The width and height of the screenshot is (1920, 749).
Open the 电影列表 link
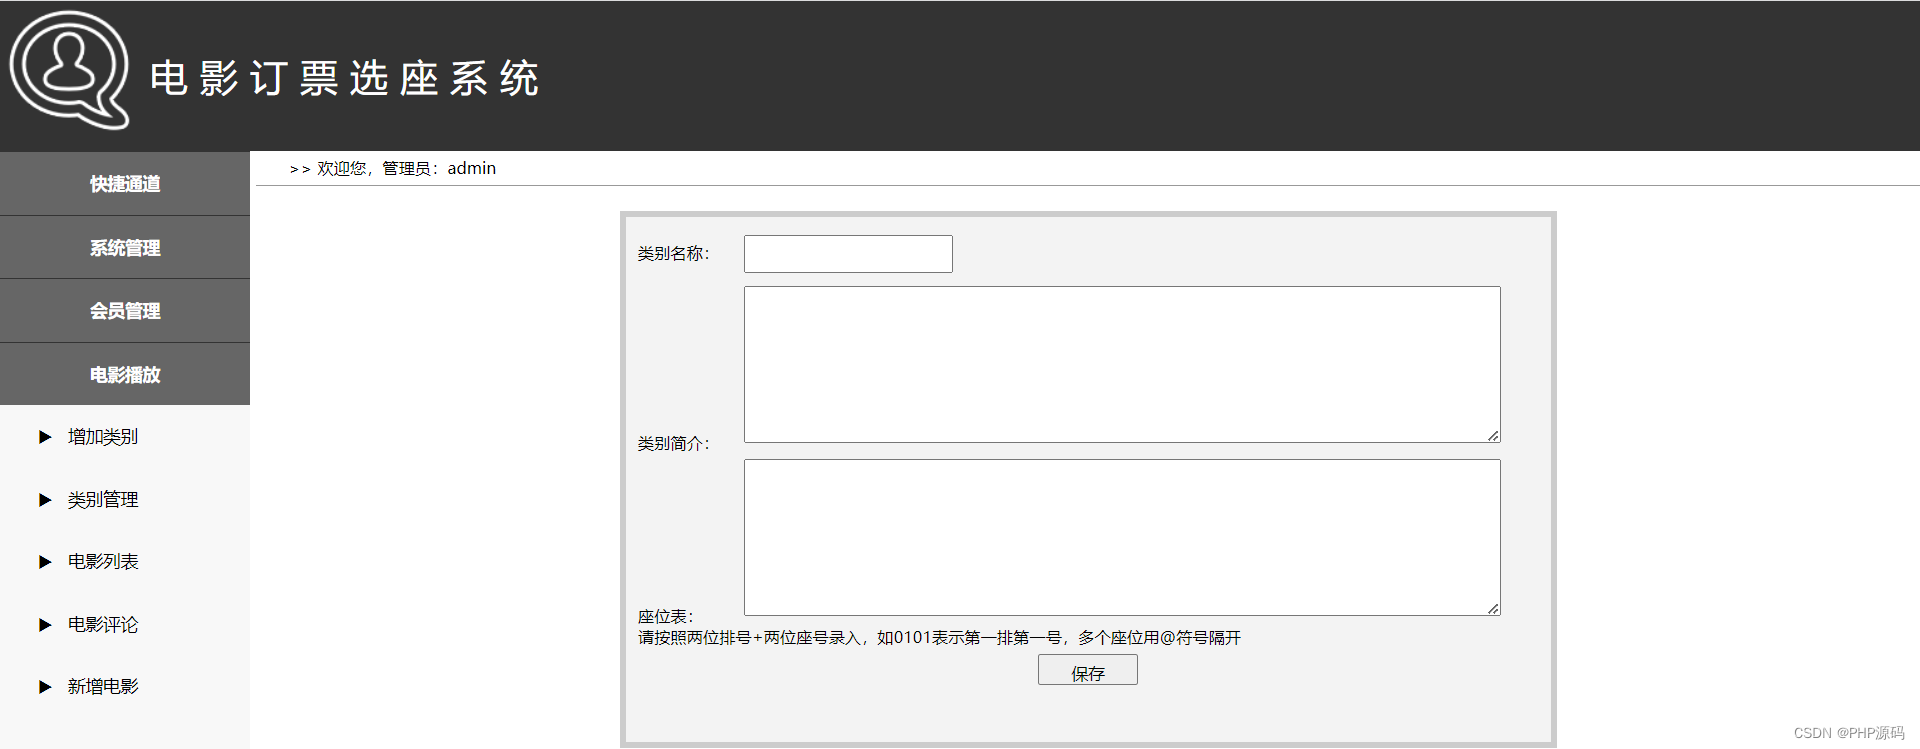(103, 562)
